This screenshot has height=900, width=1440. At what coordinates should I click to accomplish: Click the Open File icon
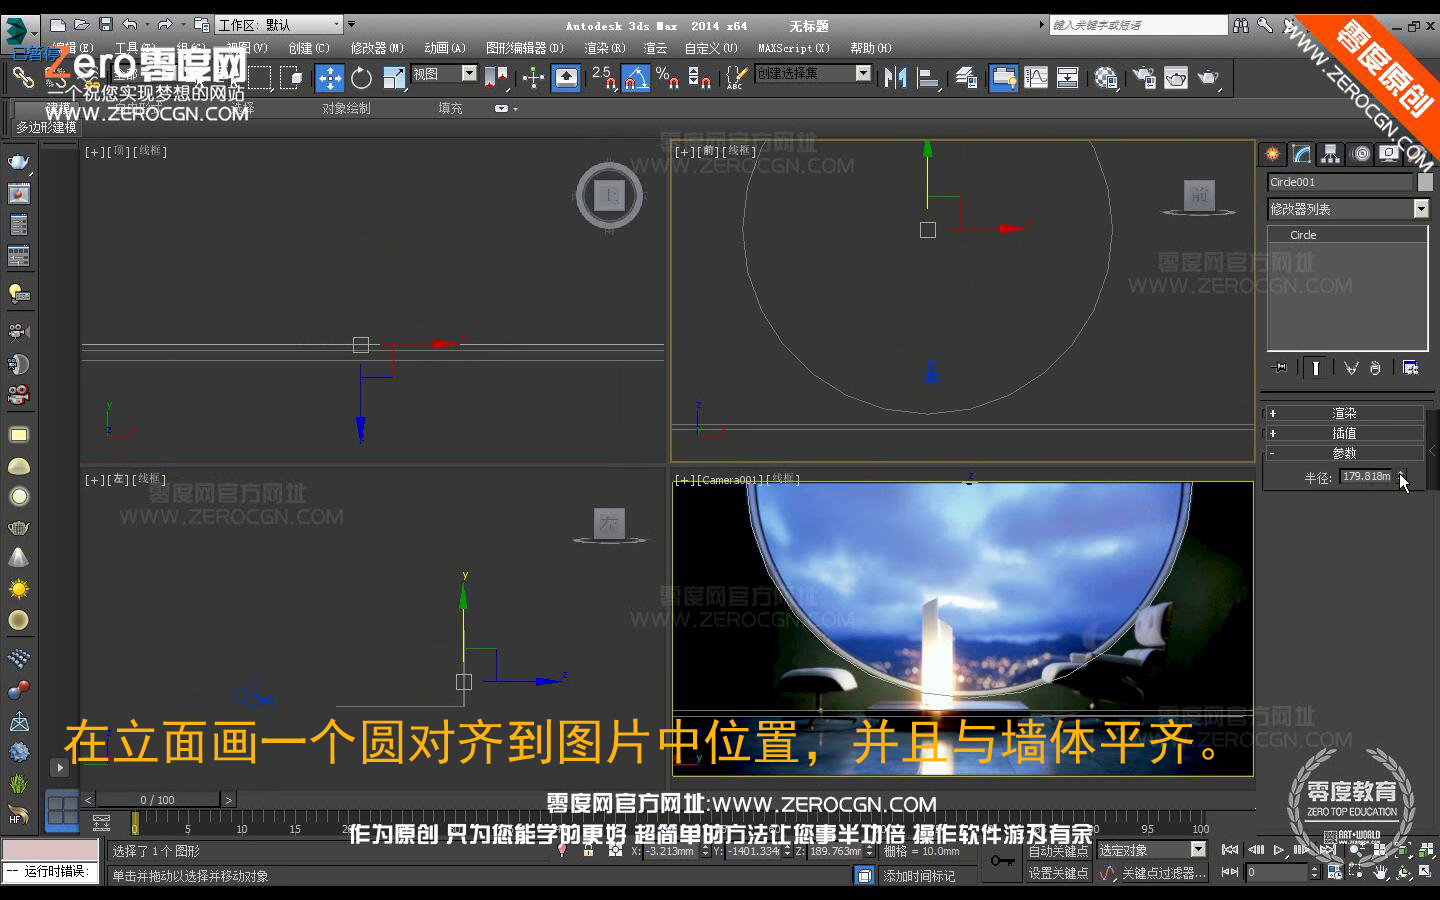coord(82,25)
